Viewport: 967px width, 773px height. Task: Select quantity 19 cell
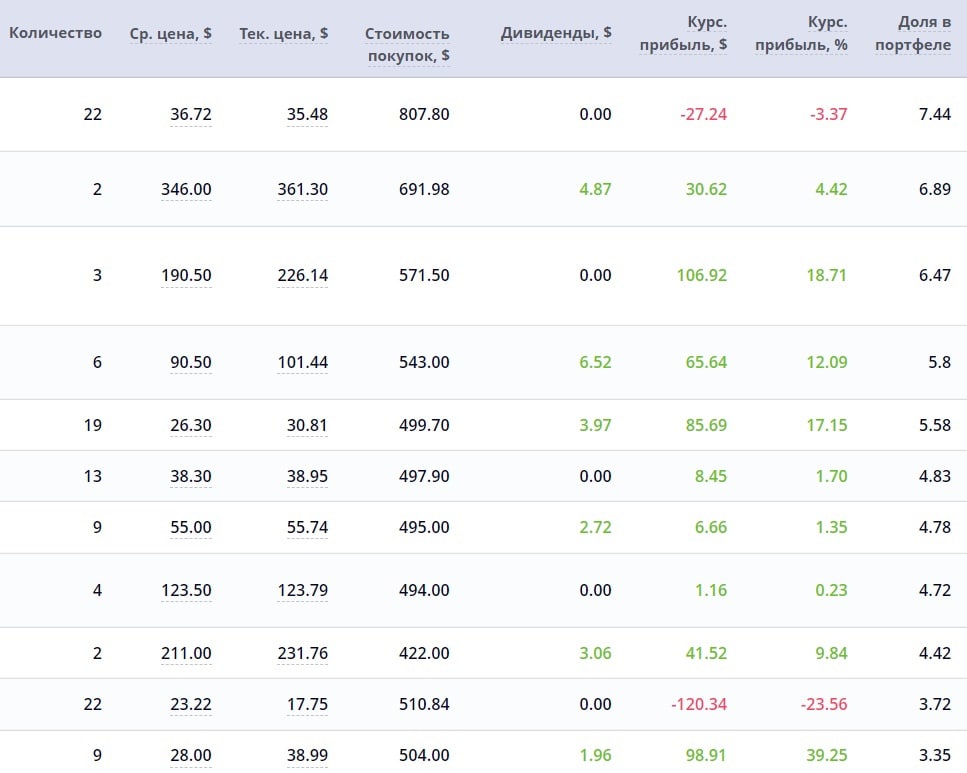pyautogui.click(x=93, y=425)
